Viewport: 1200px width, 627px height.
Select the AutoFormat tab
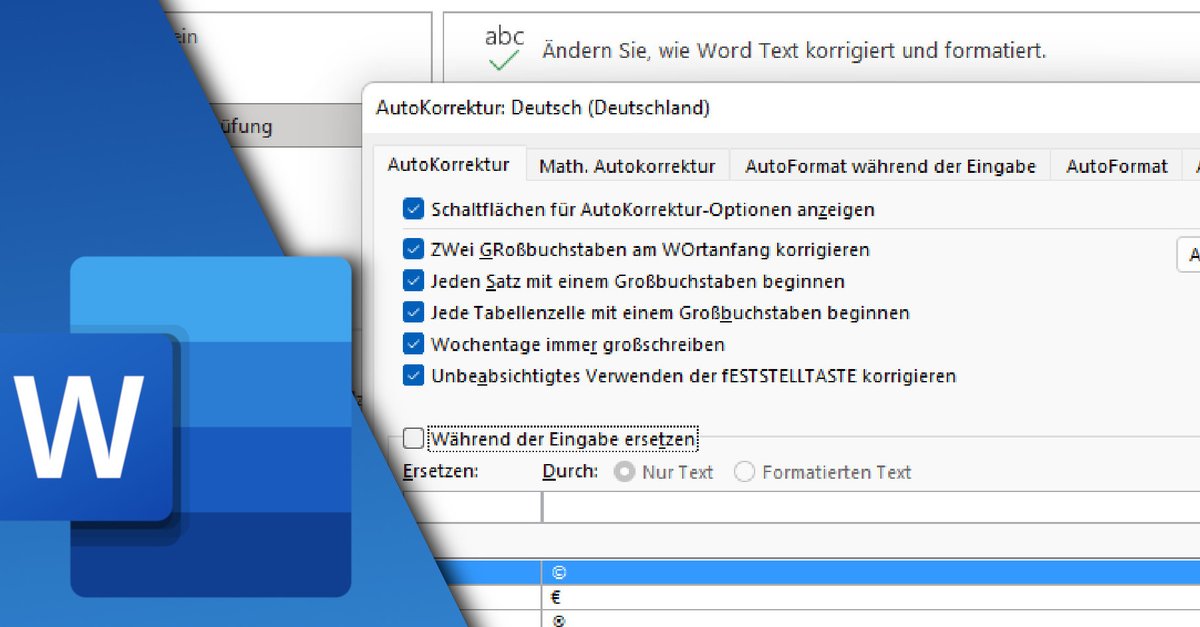[x=1116, y=166]
